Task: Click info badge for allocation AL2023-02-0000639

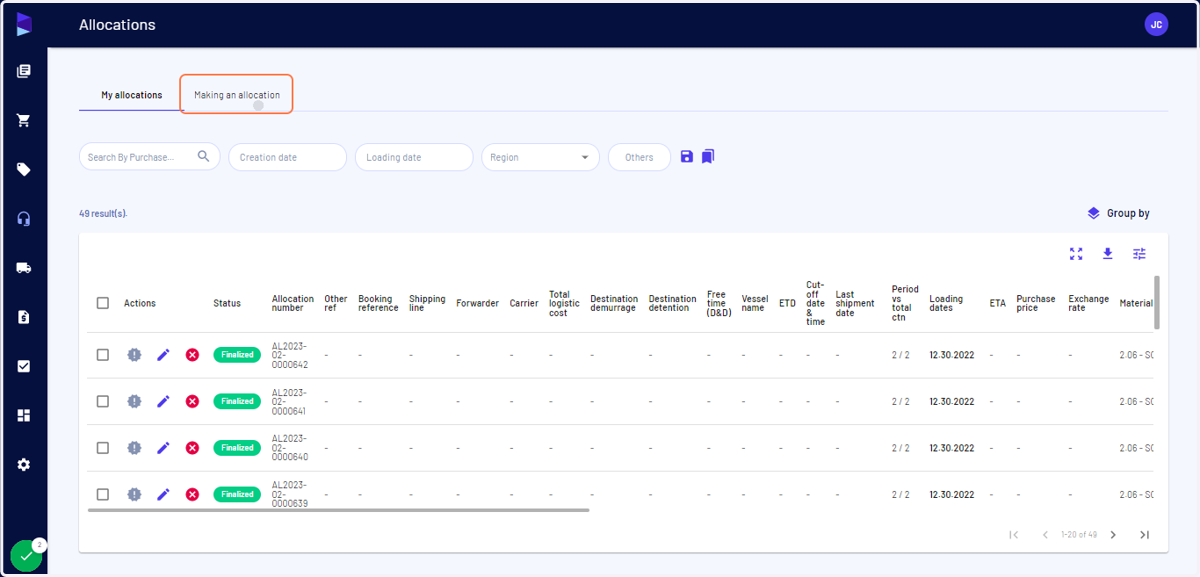Action: click(x=134, y=494)
